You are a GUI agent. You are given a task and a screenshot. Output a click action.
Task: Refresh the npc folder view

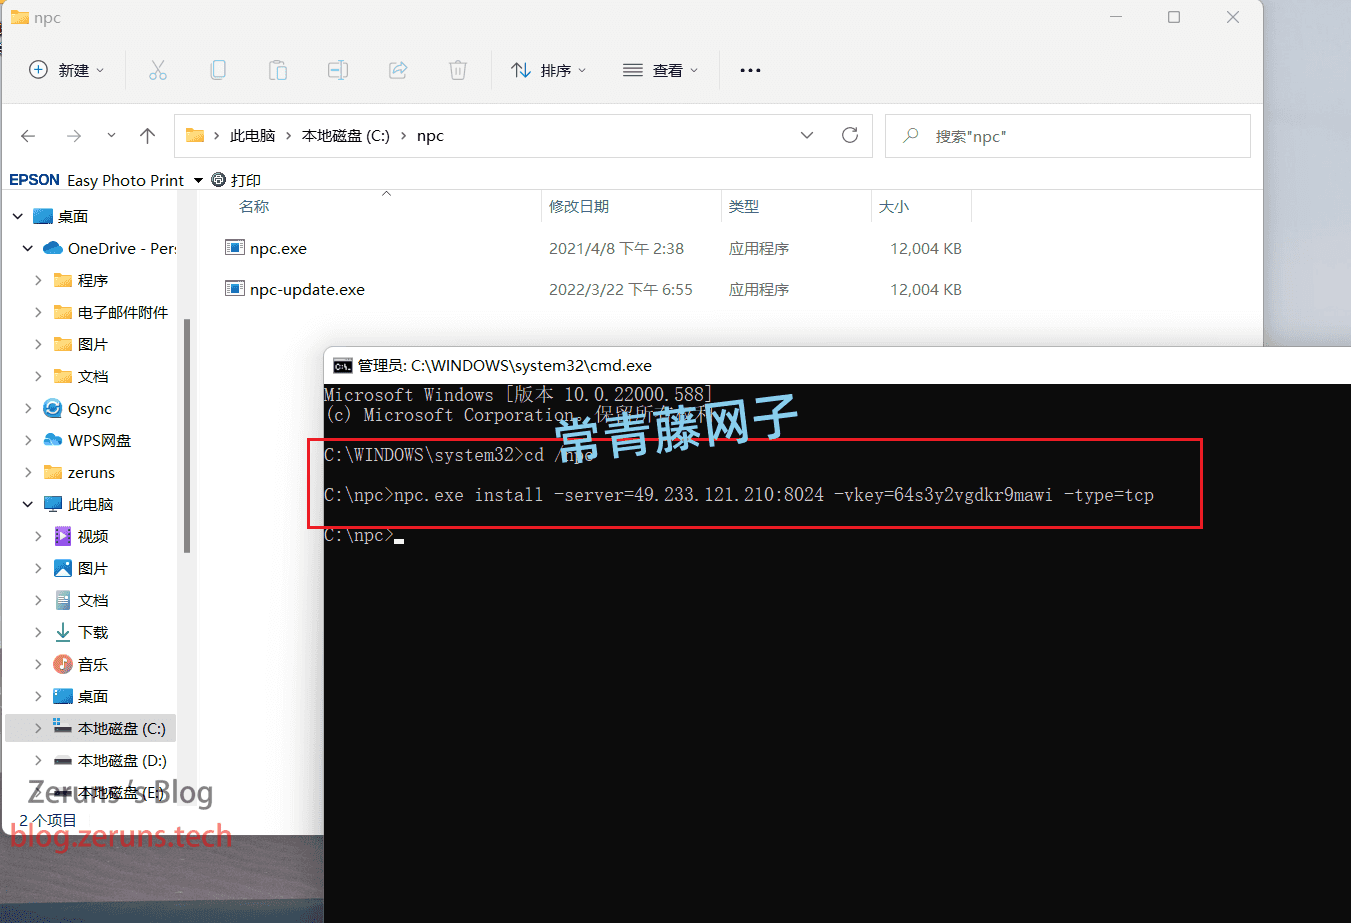pyautogui.click(x=850, y=135)
